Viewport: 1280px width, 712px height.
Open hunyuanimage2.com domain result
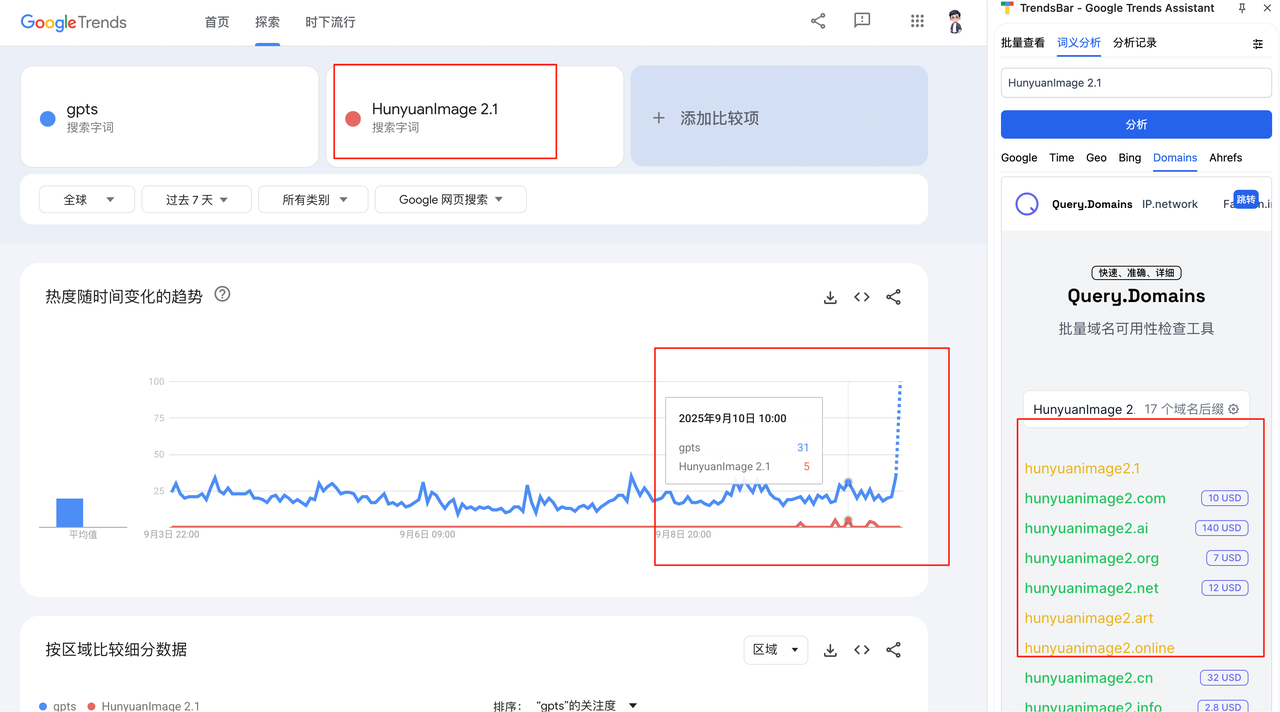[1095, 498]
